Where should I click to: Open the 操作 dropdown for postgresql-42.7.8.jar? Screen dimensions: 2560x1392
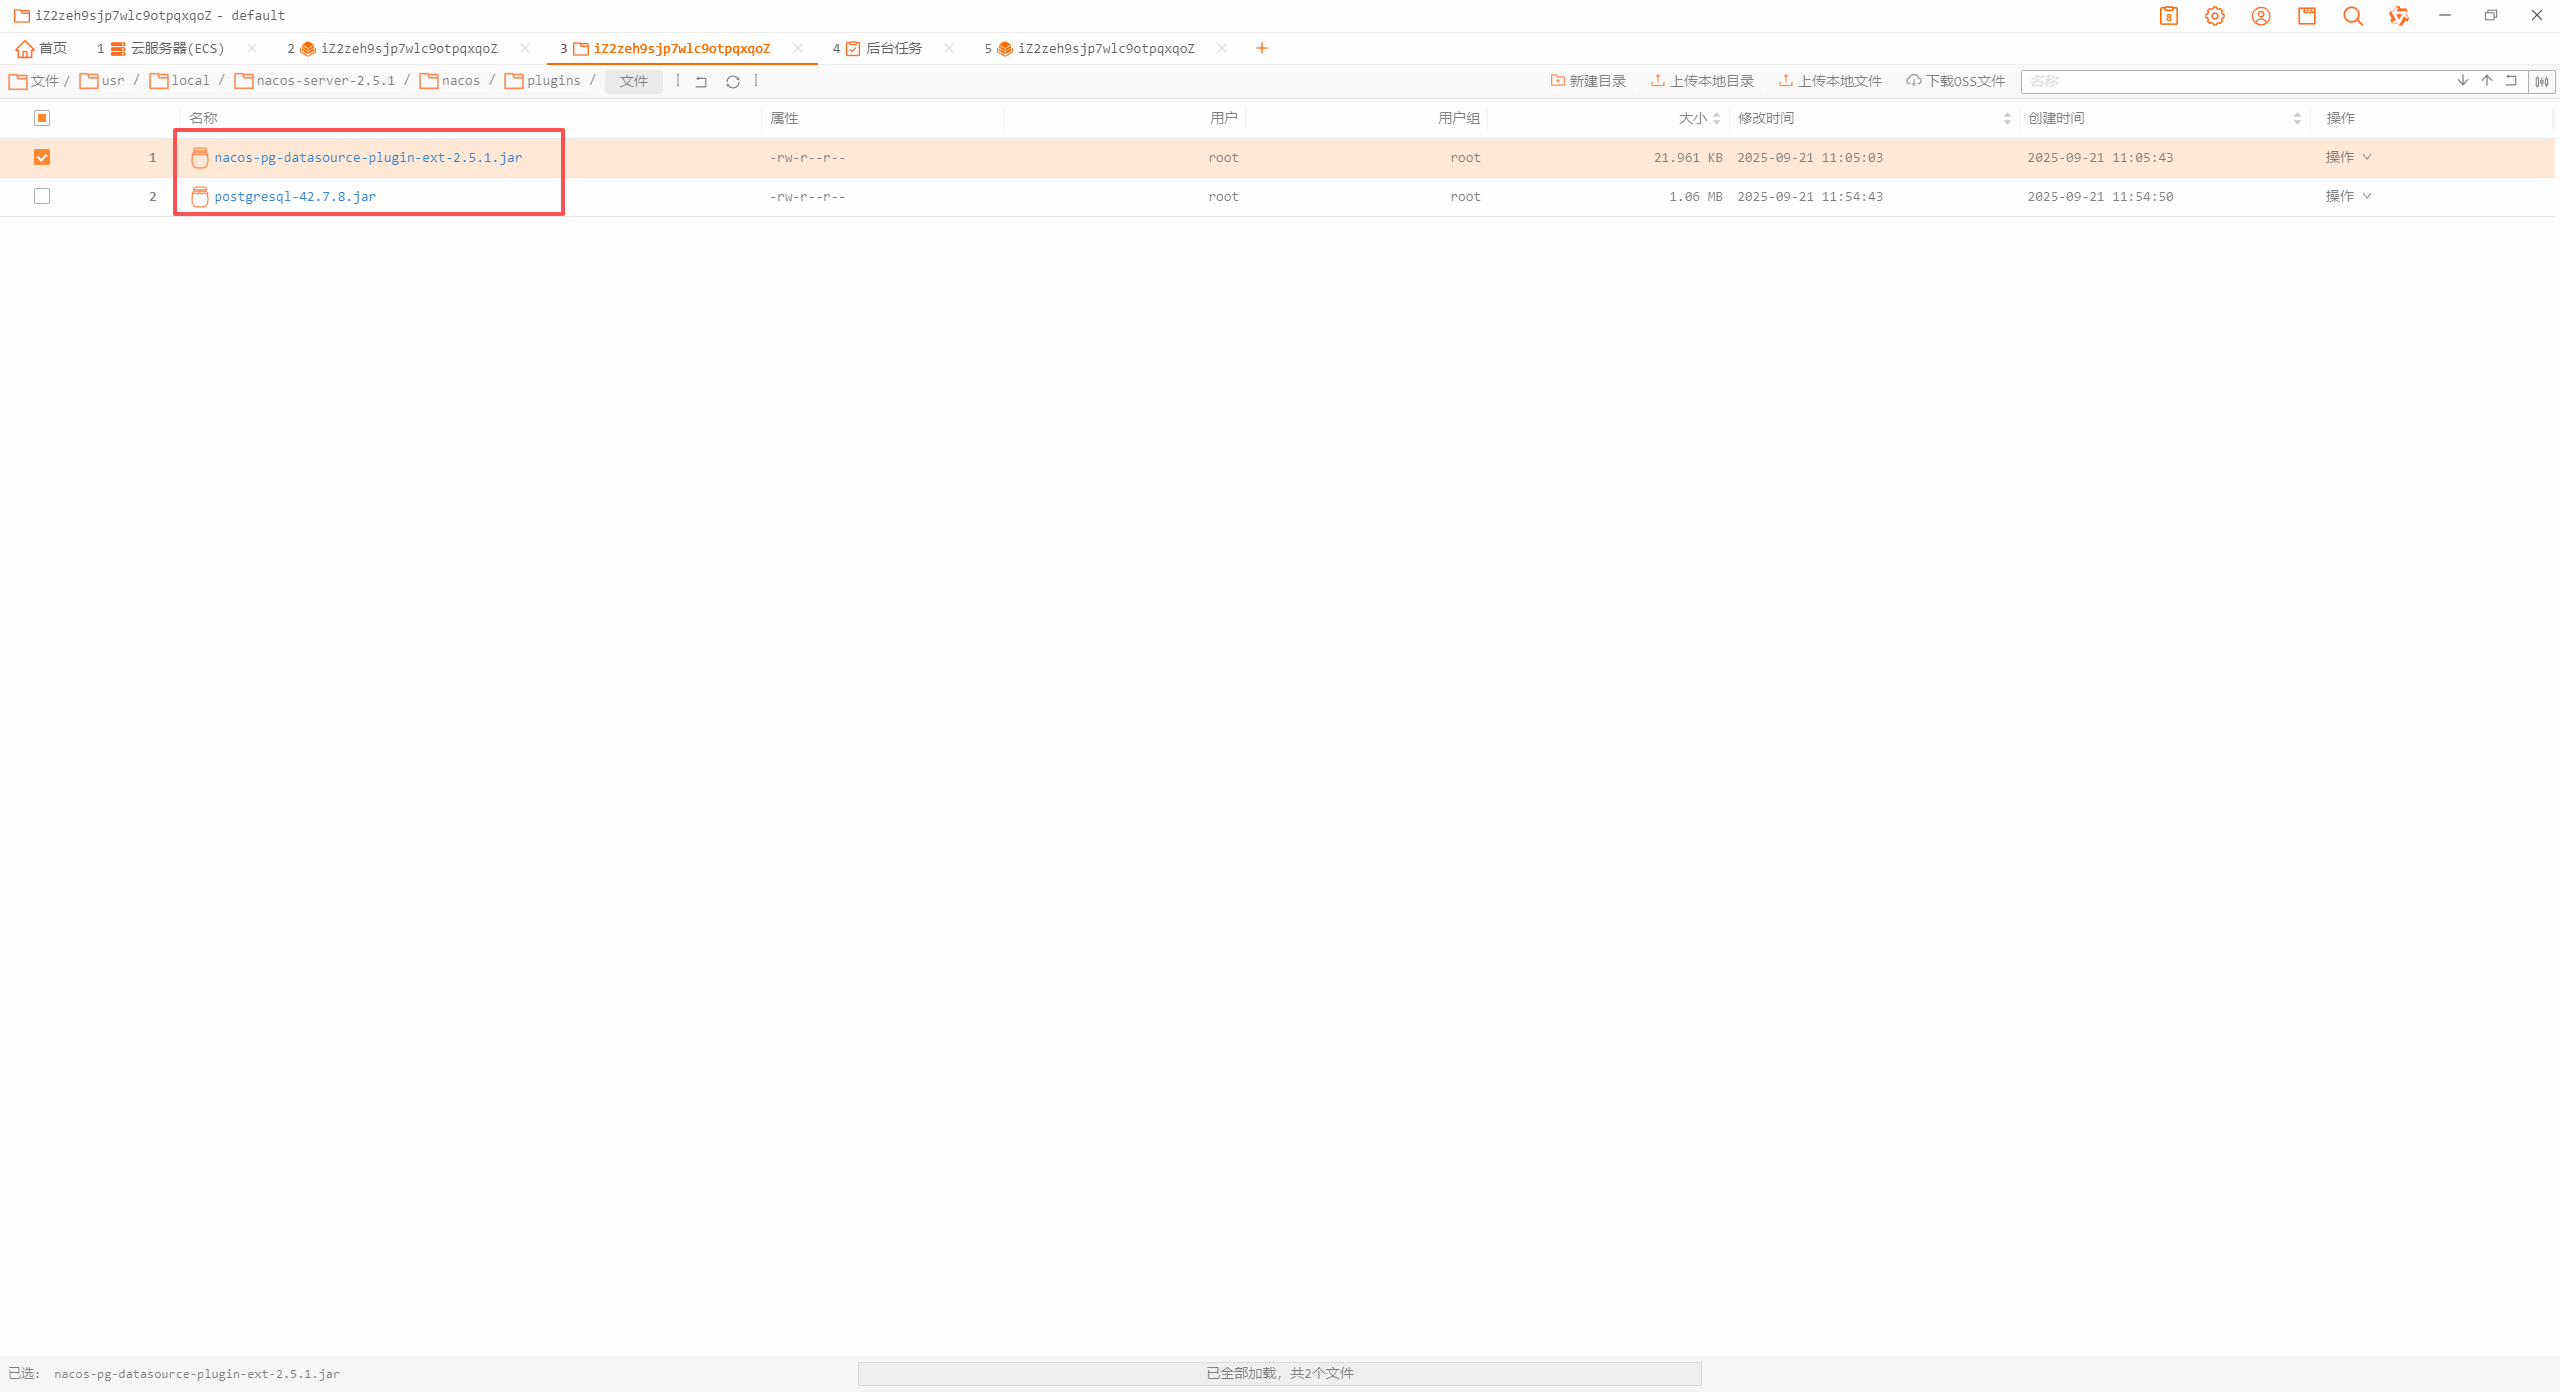[x=2347, y=196]
